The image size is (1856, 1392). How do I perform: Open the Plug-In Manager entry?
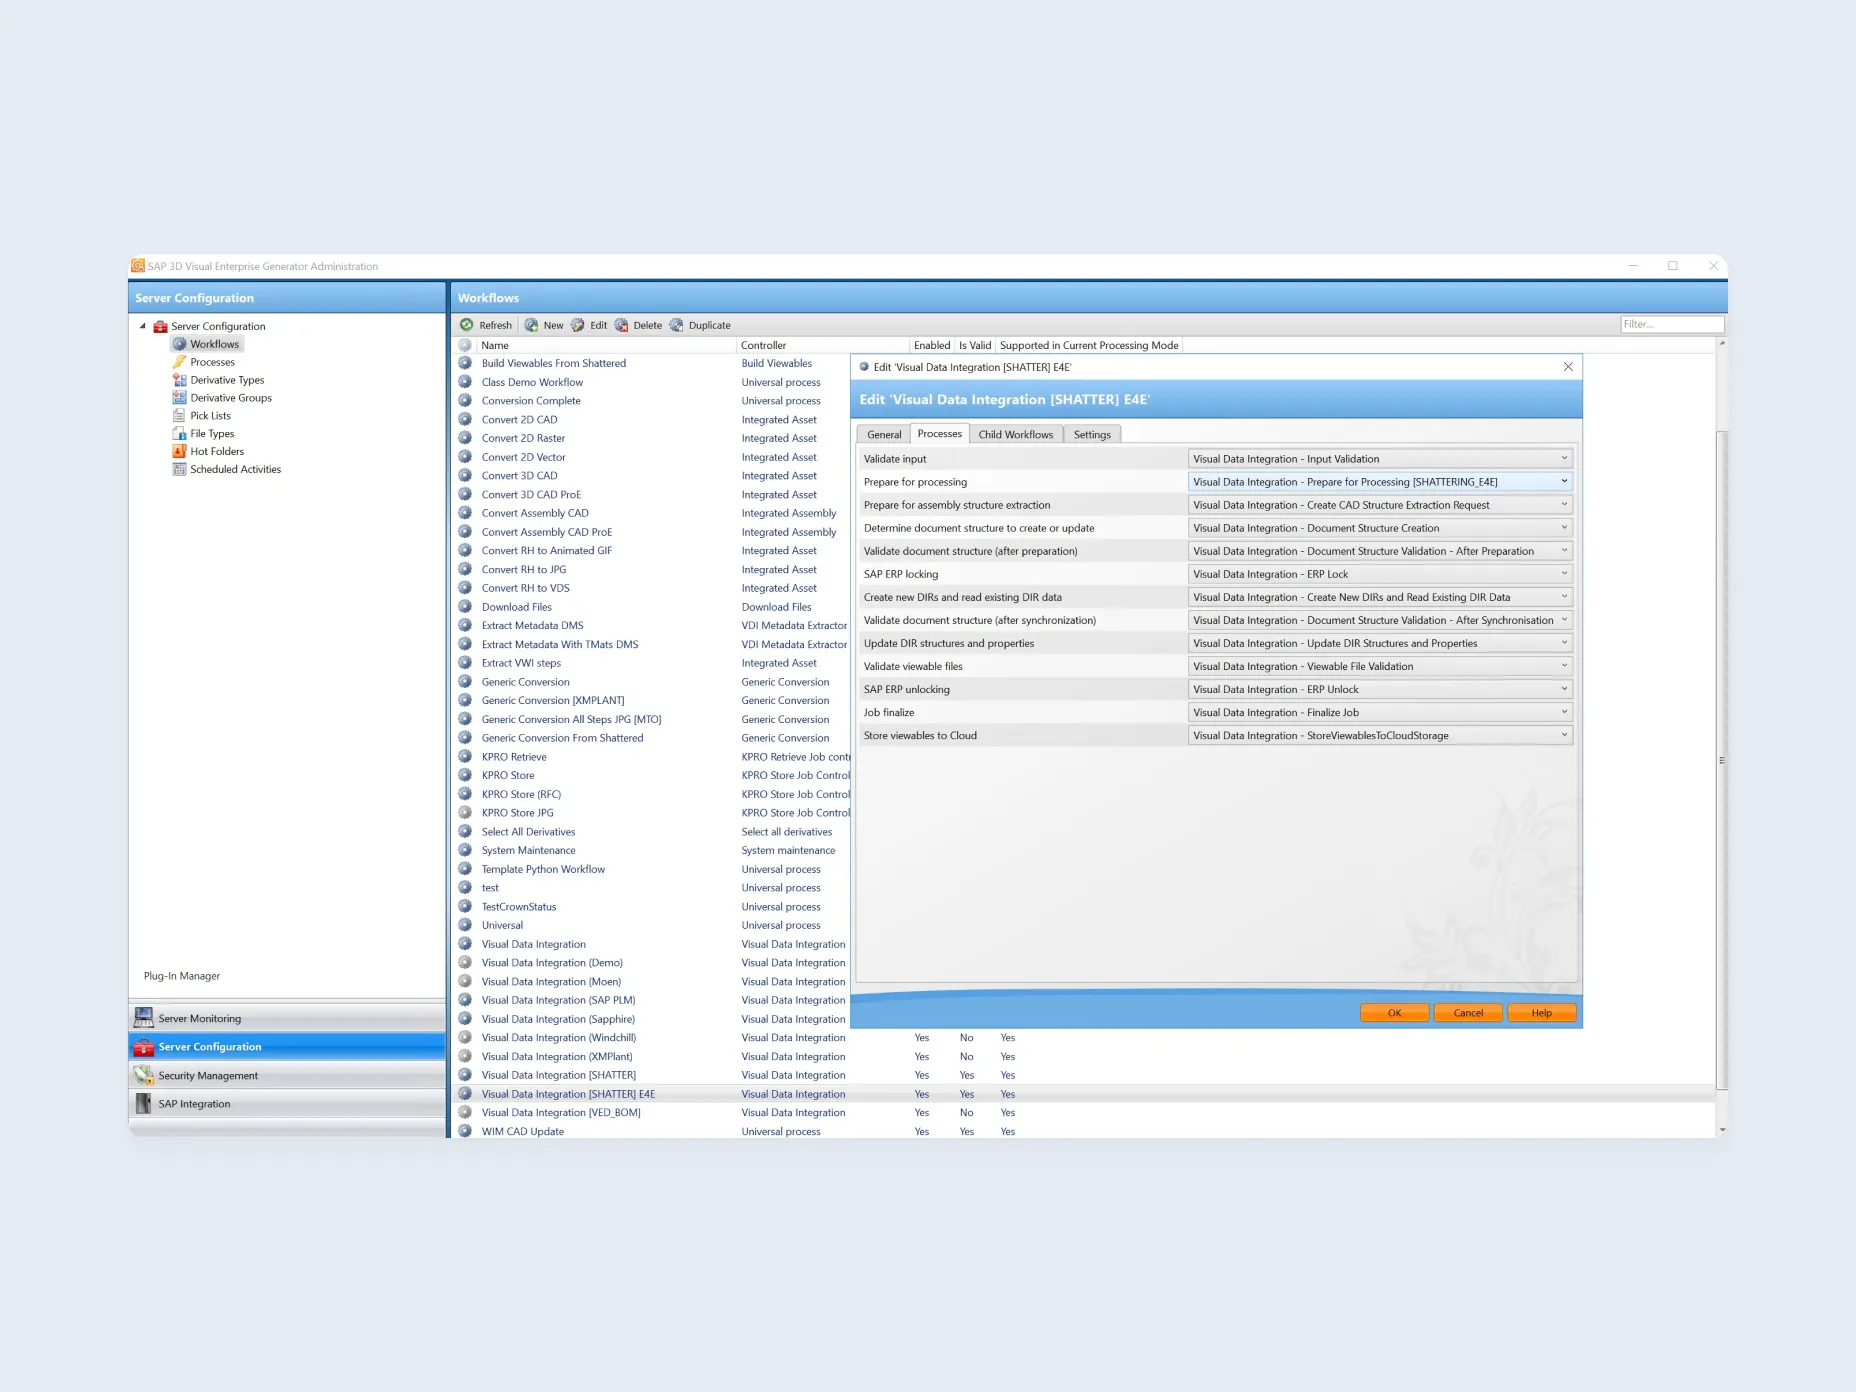(182, 976)
